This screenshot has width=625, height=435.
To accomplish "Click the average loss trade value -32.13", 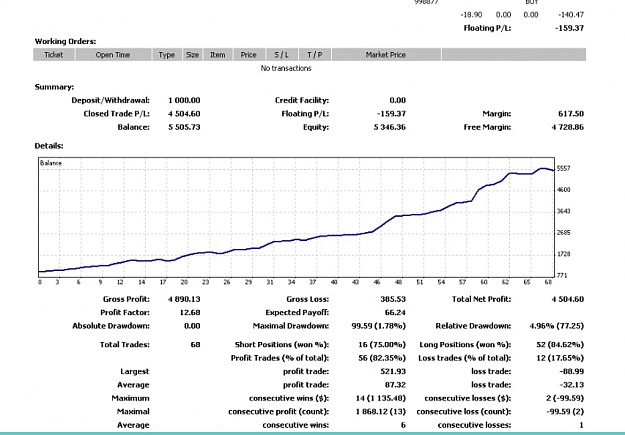I will tap(572, 385).
